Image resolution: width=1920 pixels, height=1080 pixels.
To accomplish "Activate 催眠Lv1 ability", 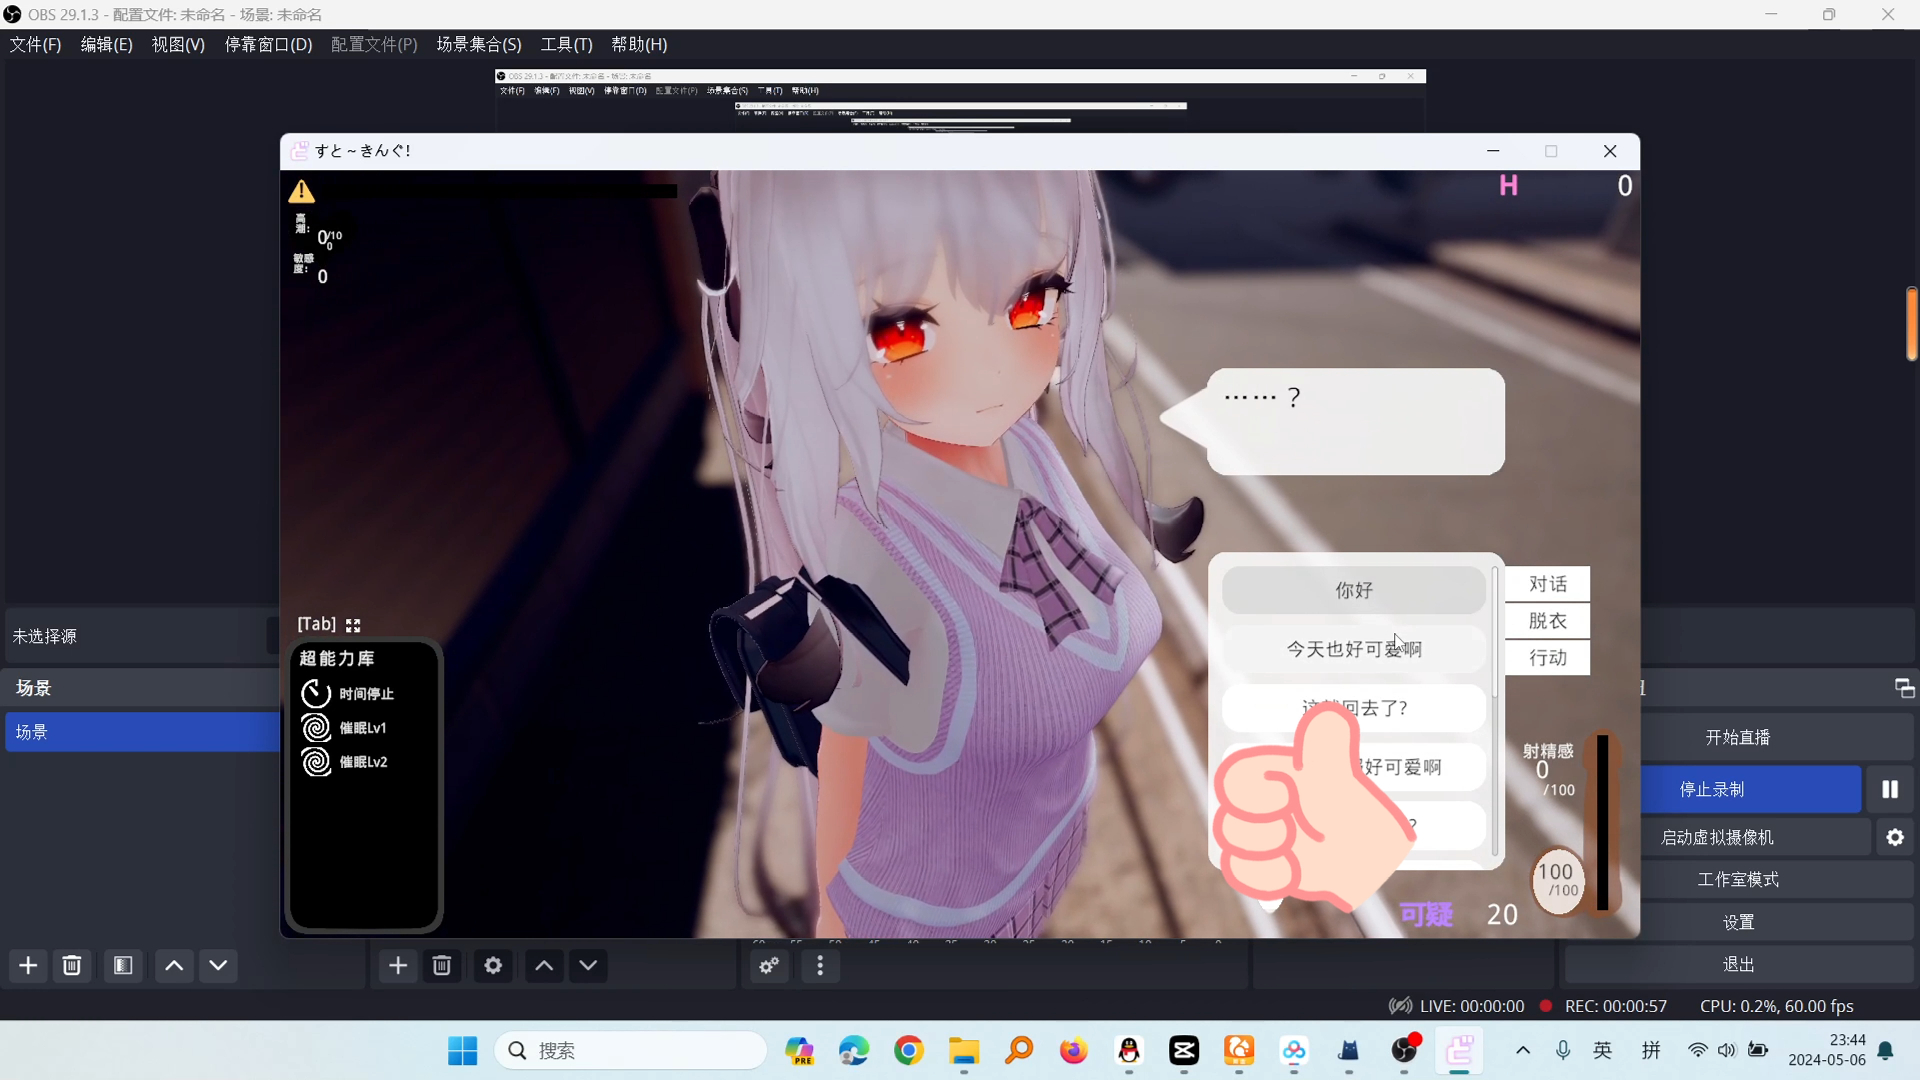I will (345, 727).
